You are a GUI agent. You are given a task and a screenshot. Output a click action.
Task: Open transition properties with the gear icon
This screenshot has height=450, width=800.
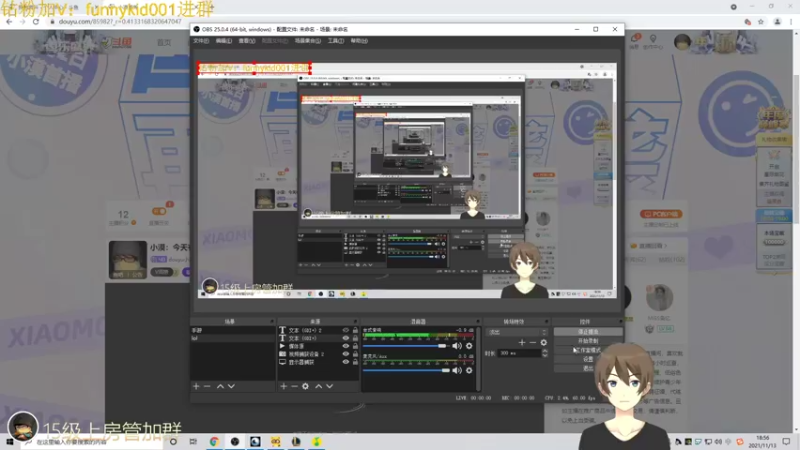point(544,342)
